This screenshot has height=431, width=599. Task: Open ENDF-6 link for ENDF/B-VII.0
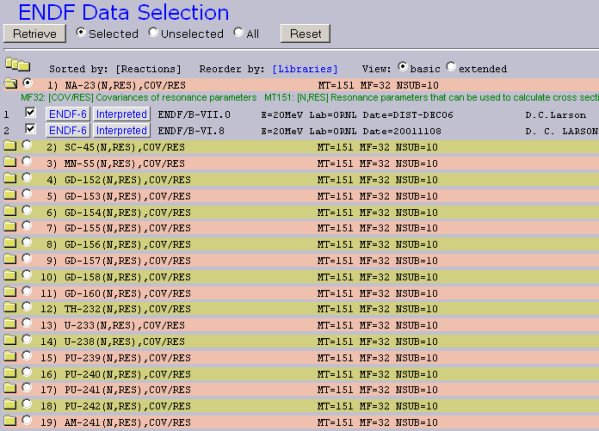[68, 114]
